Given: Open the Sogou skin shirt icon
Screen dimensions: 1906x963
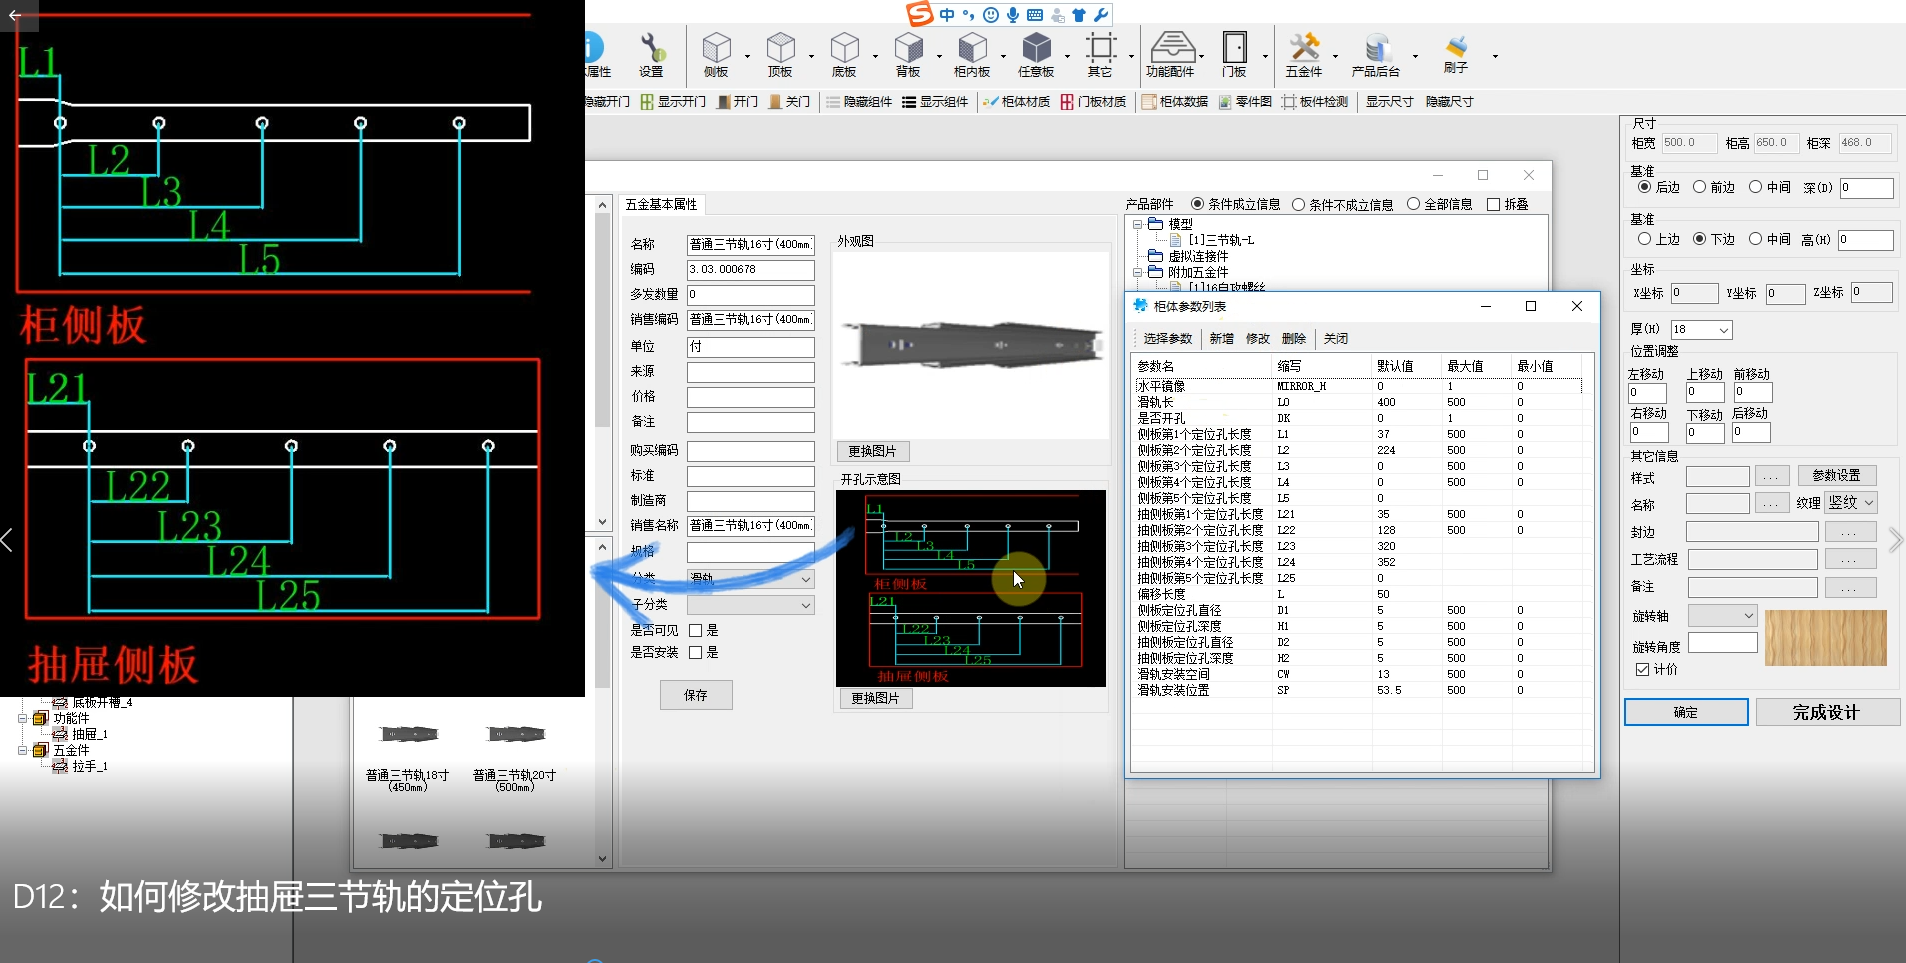Looking at the screenshot, I should point(1079,15).
